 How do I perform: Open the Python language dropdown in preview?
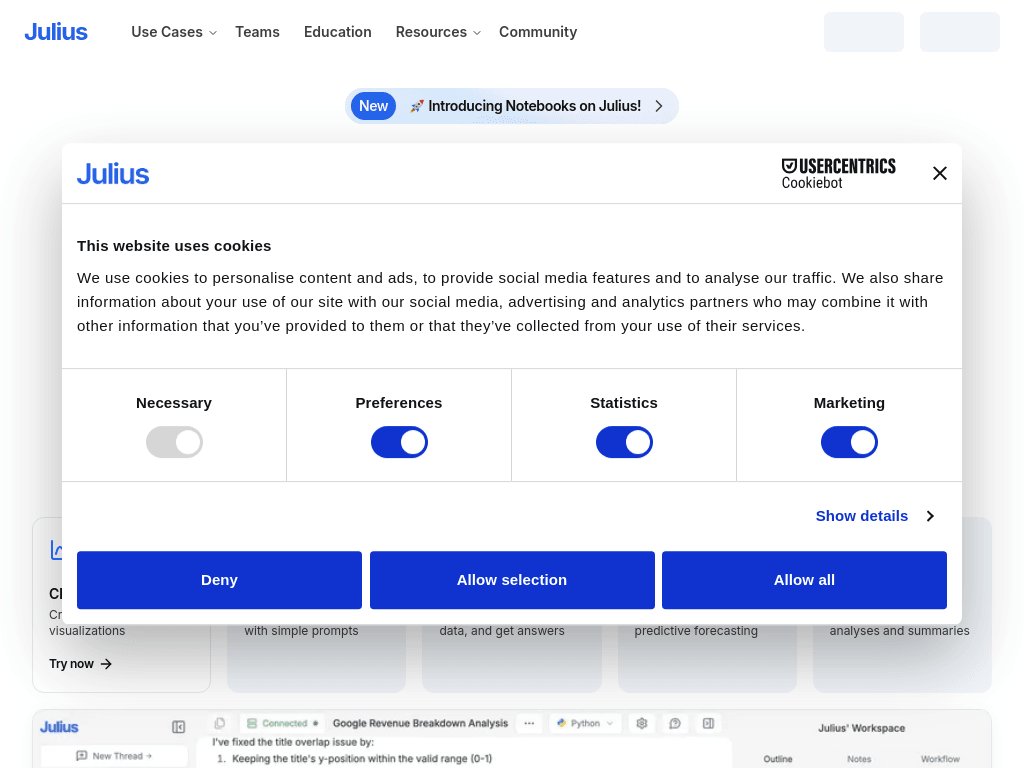pos(585,723)
